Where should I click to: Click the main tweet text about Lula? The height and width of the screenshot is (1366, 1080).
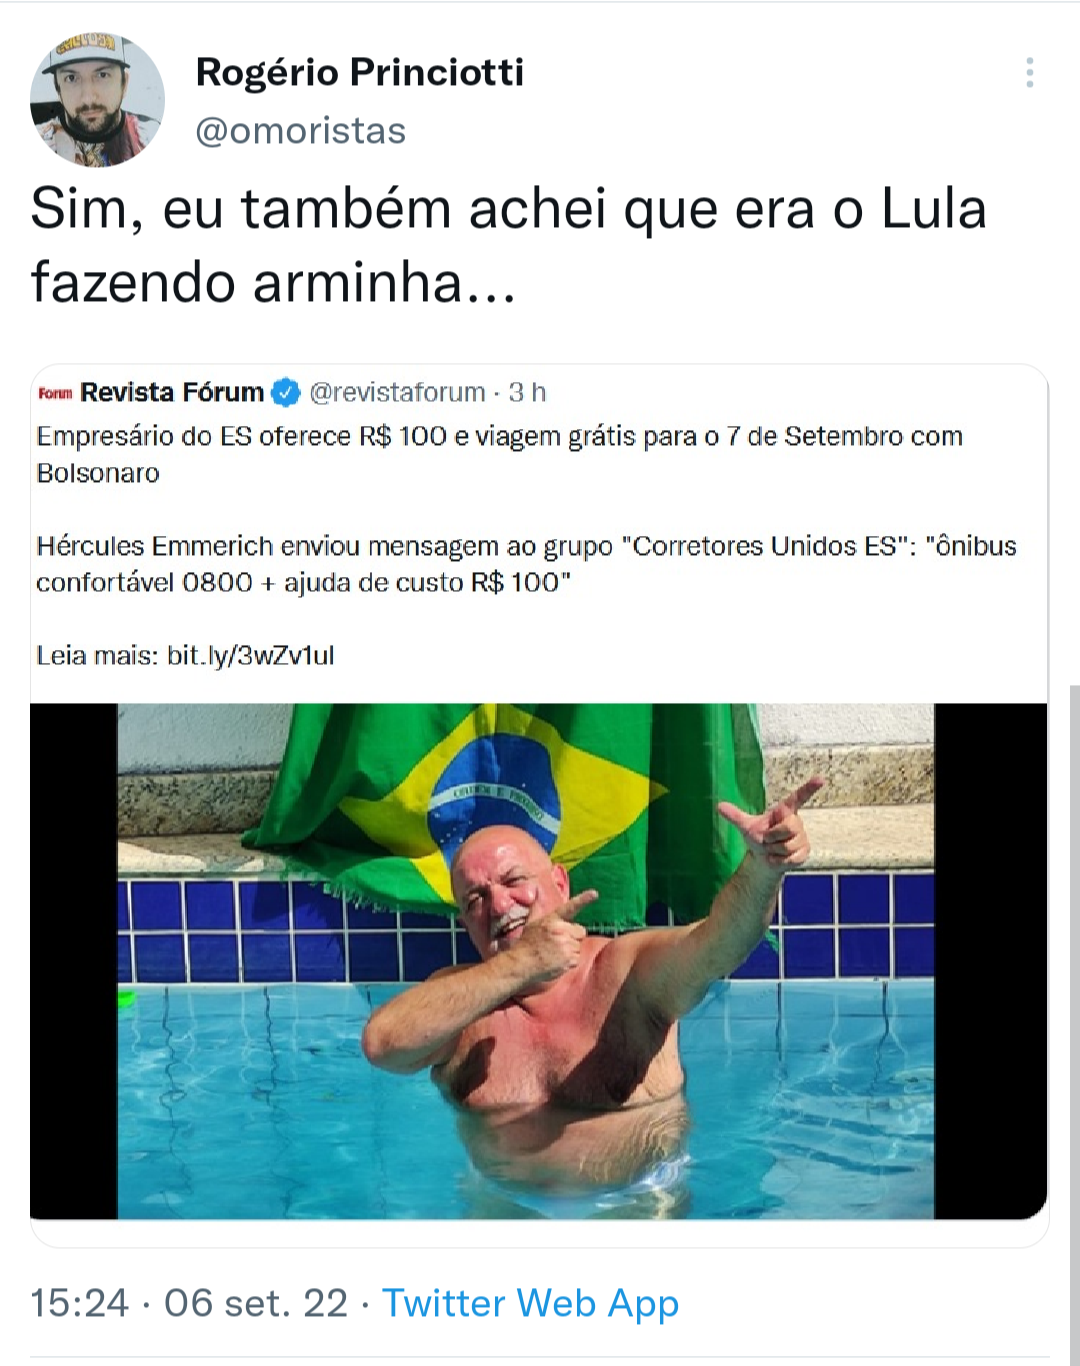pos(509,245)
